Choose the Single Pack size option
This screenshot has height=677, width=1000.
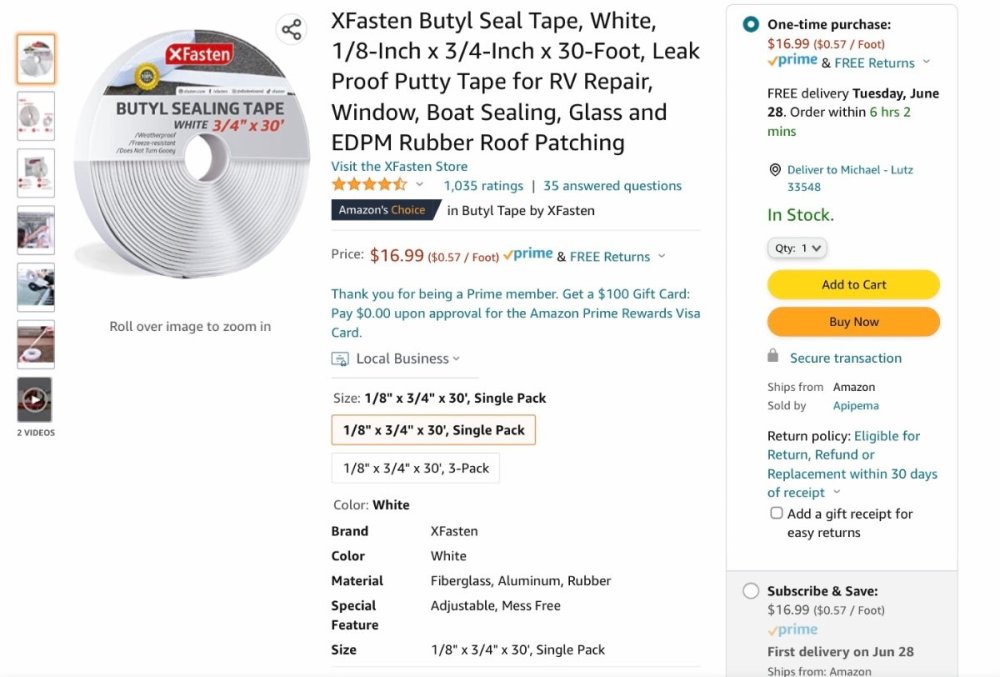point(433,430)
